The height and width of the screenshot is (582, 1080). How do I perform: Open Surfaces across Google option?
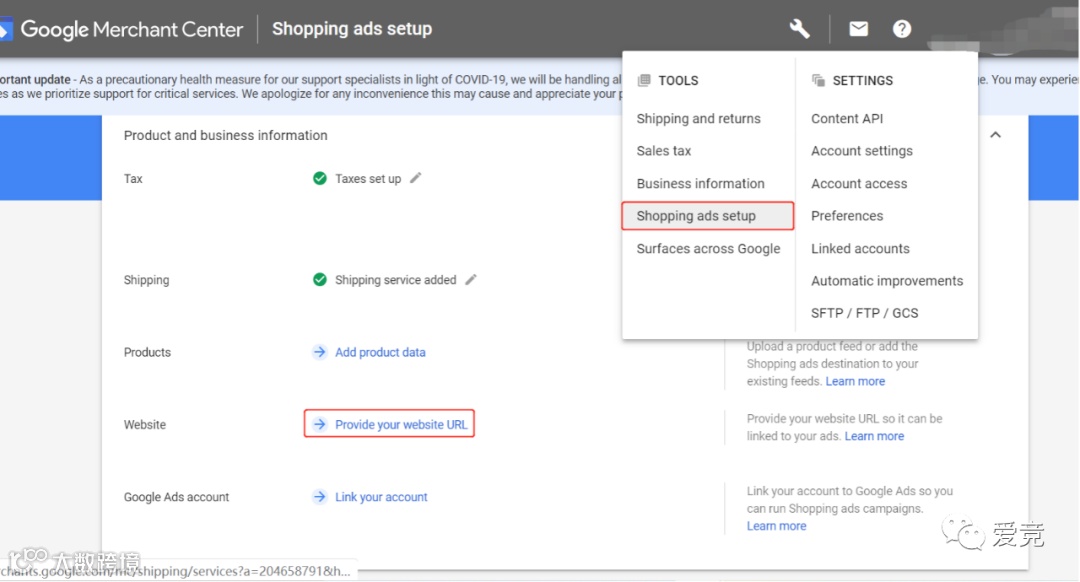708,248
